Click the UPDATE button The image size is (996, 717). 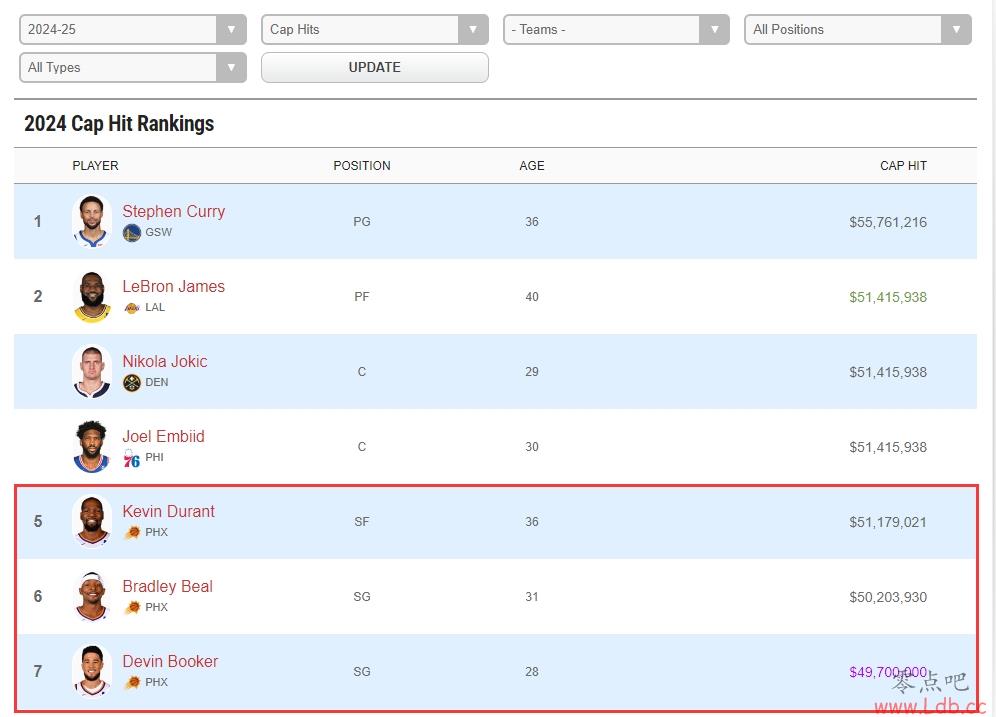[x=375, y=67]
